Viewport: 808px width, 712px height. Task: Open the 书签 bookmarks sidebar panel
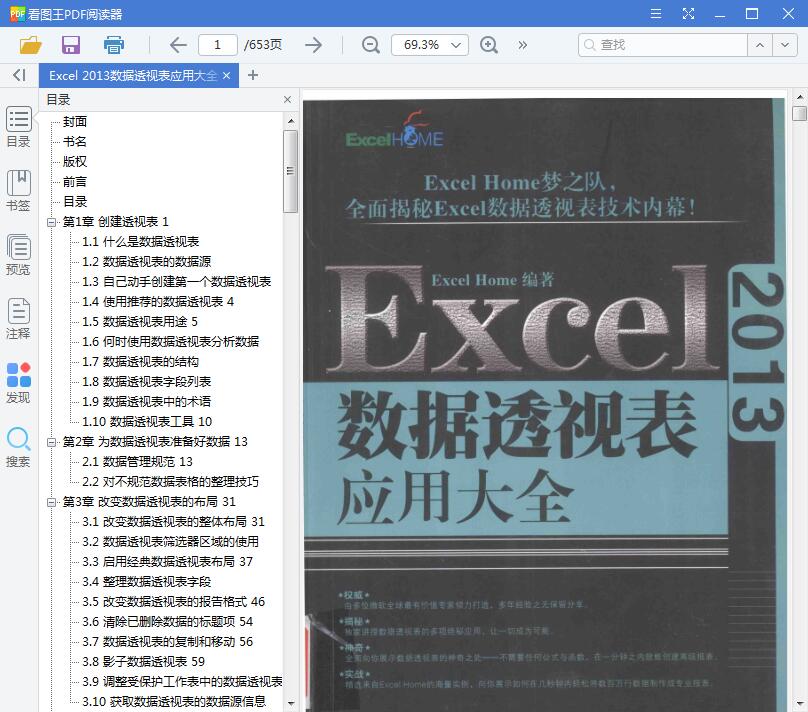19,191
